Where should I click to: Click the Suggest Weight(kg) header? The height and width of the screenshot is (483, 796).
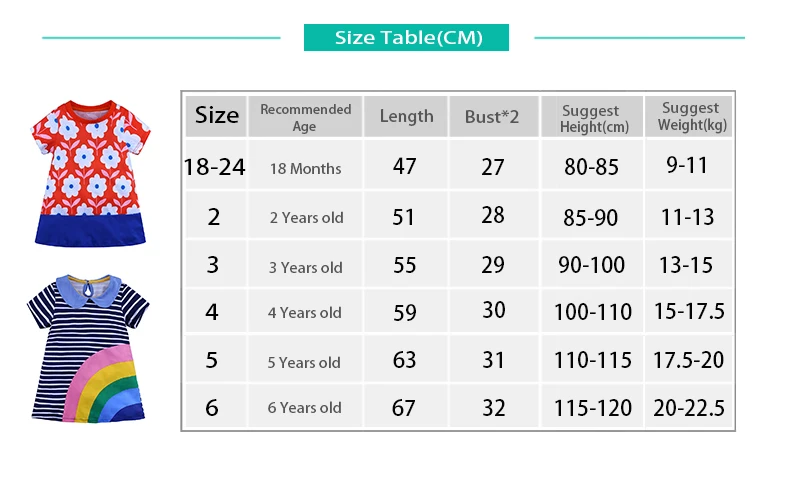point(689,117)
